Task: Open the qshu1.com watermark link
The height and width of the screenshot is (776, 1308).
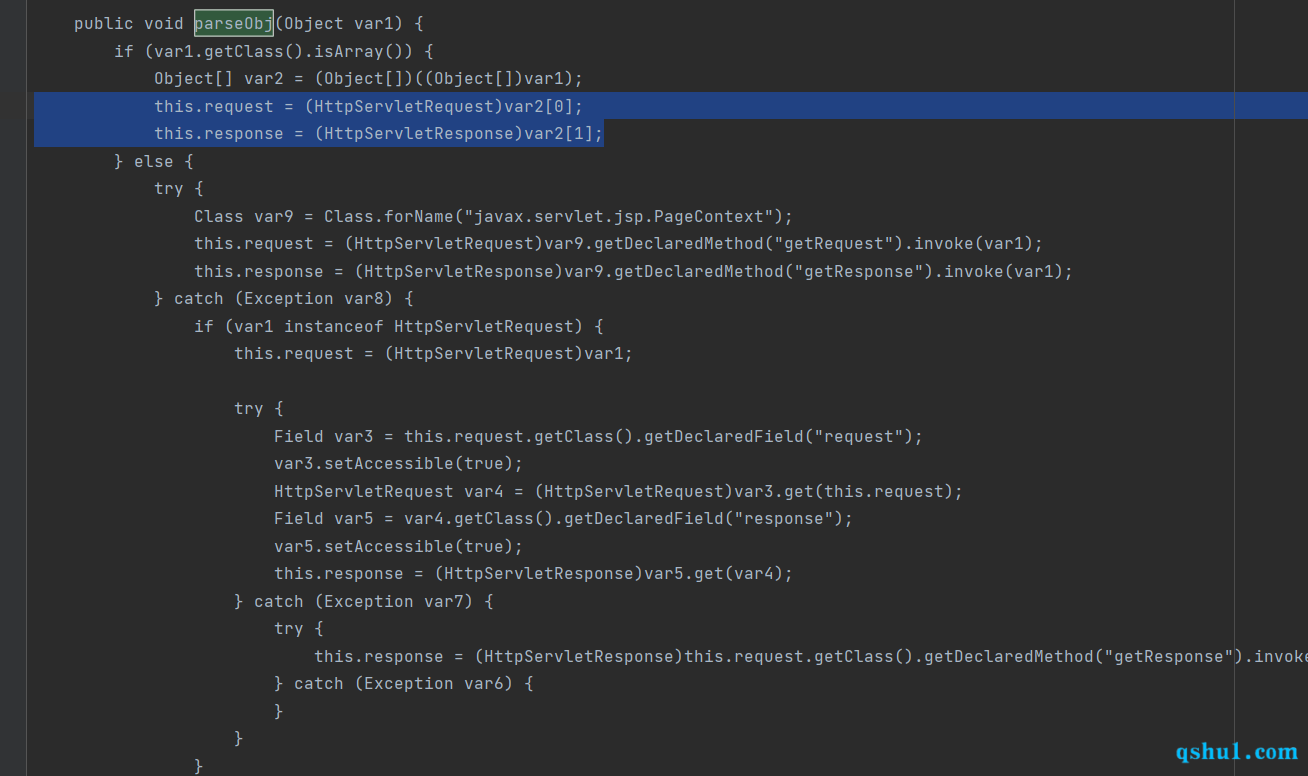Action: click(x=1236, y=751)
